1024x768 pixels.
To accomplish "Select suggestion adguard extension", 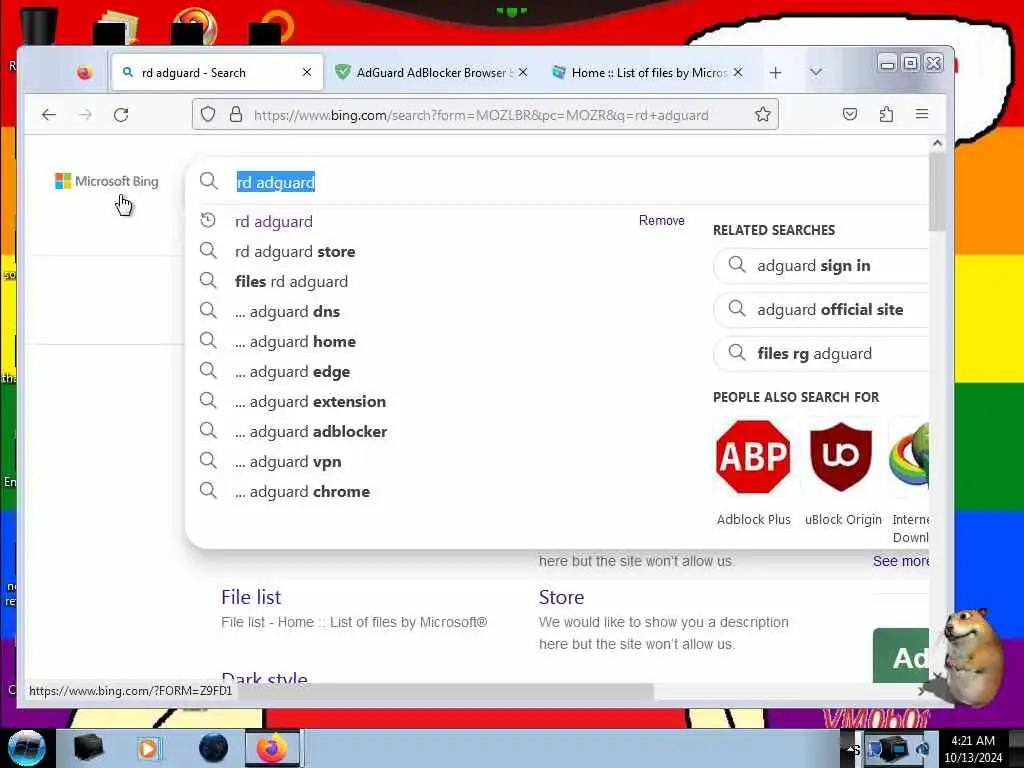I will tap(310, 402).
